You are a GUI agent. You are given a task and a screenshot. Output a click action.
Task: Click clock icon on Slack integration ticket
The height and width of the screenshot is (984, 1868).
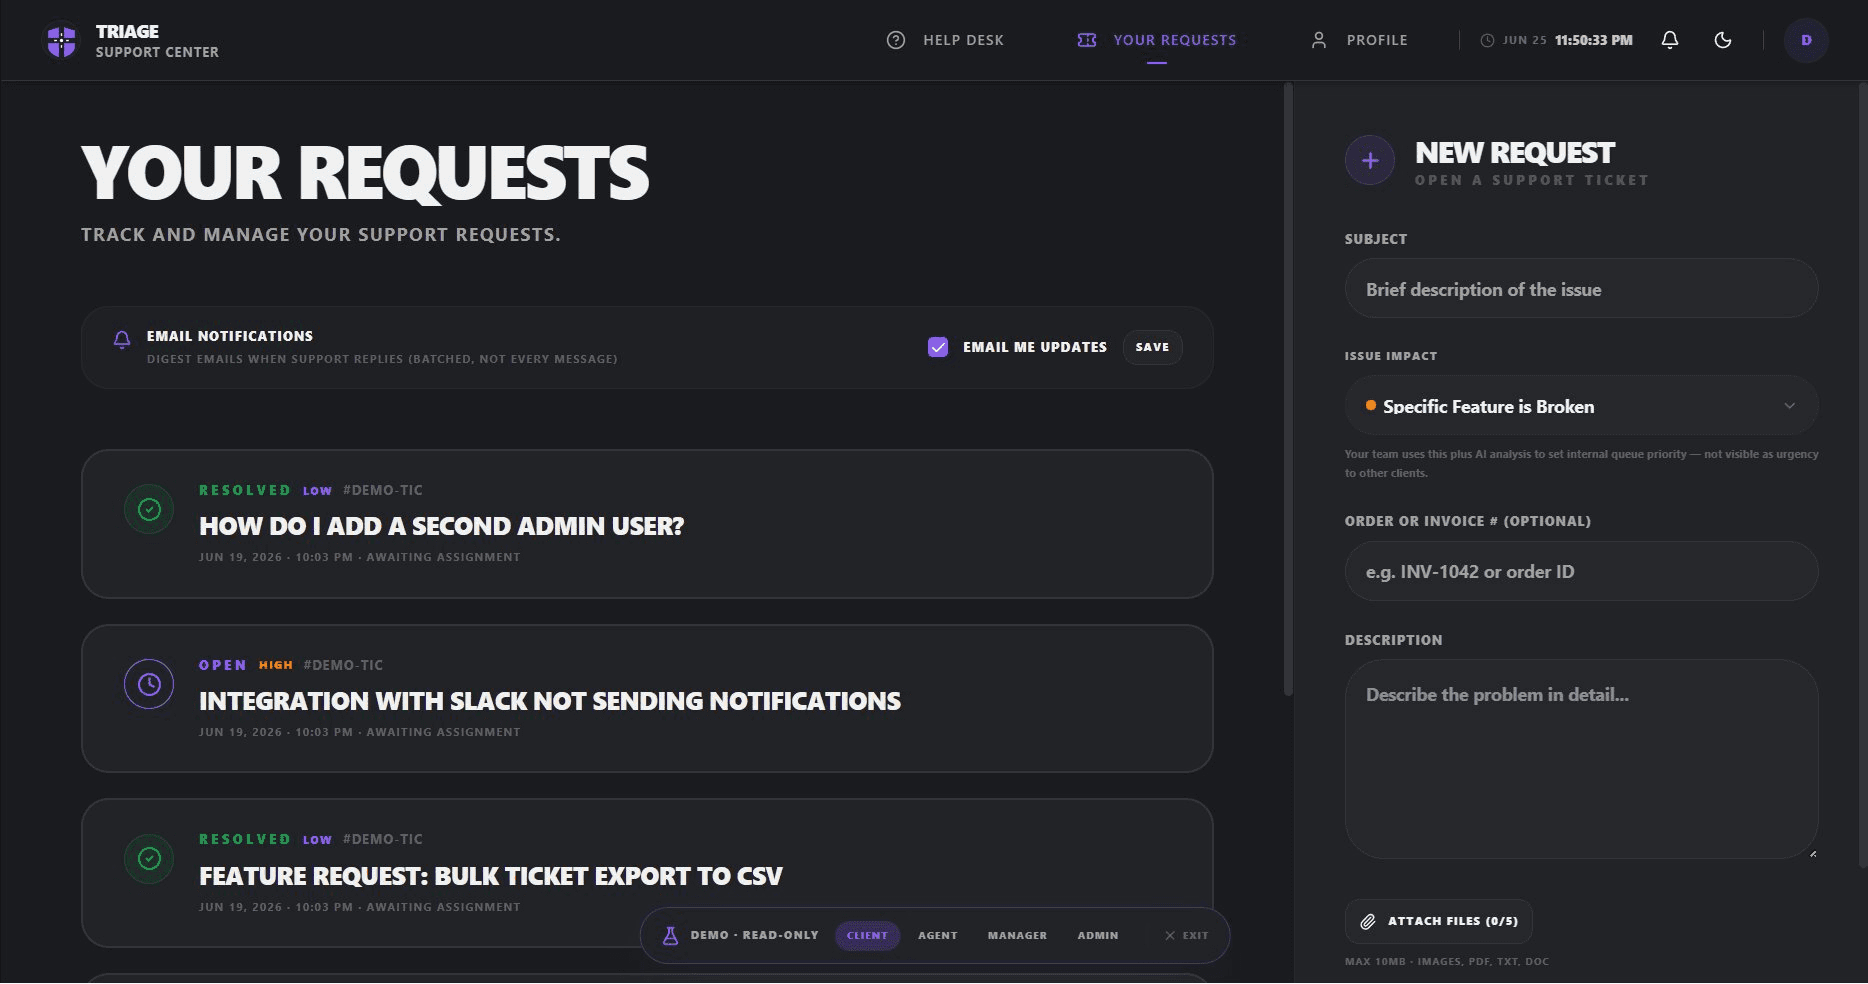click(x=149, y=684)
